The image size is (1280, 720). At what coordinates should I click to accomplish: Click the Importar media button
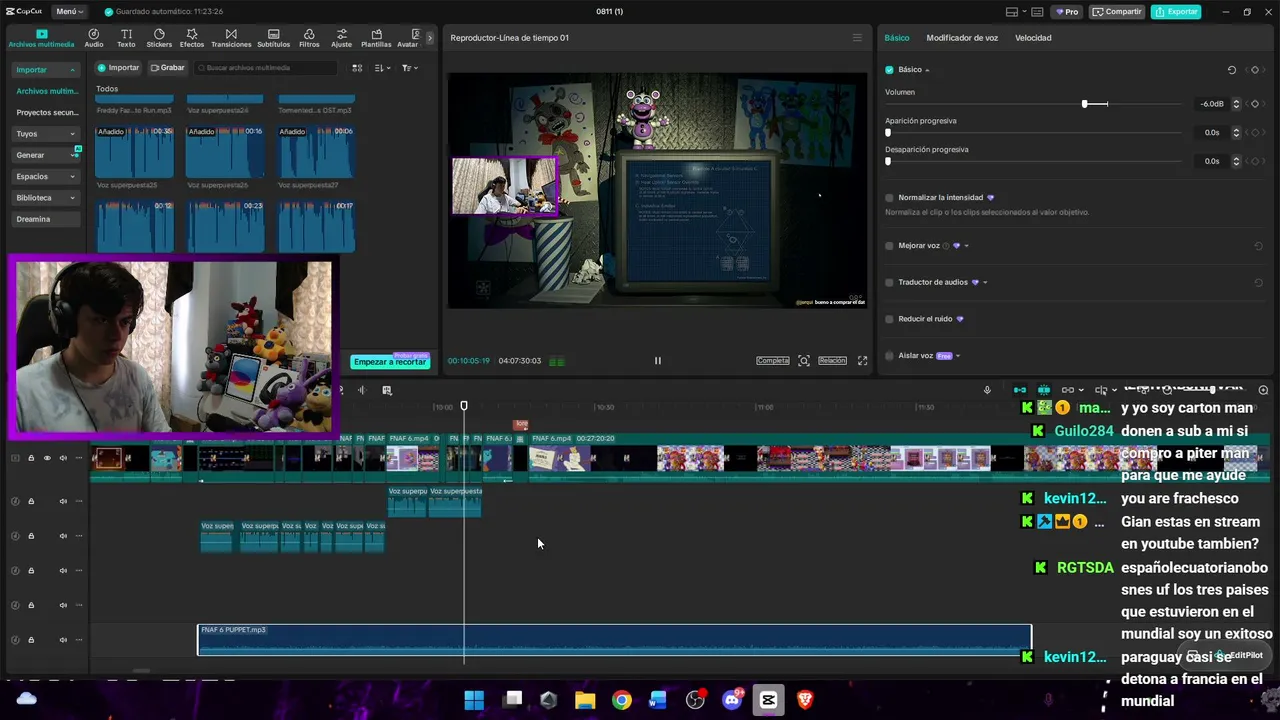tap(118, 68)
